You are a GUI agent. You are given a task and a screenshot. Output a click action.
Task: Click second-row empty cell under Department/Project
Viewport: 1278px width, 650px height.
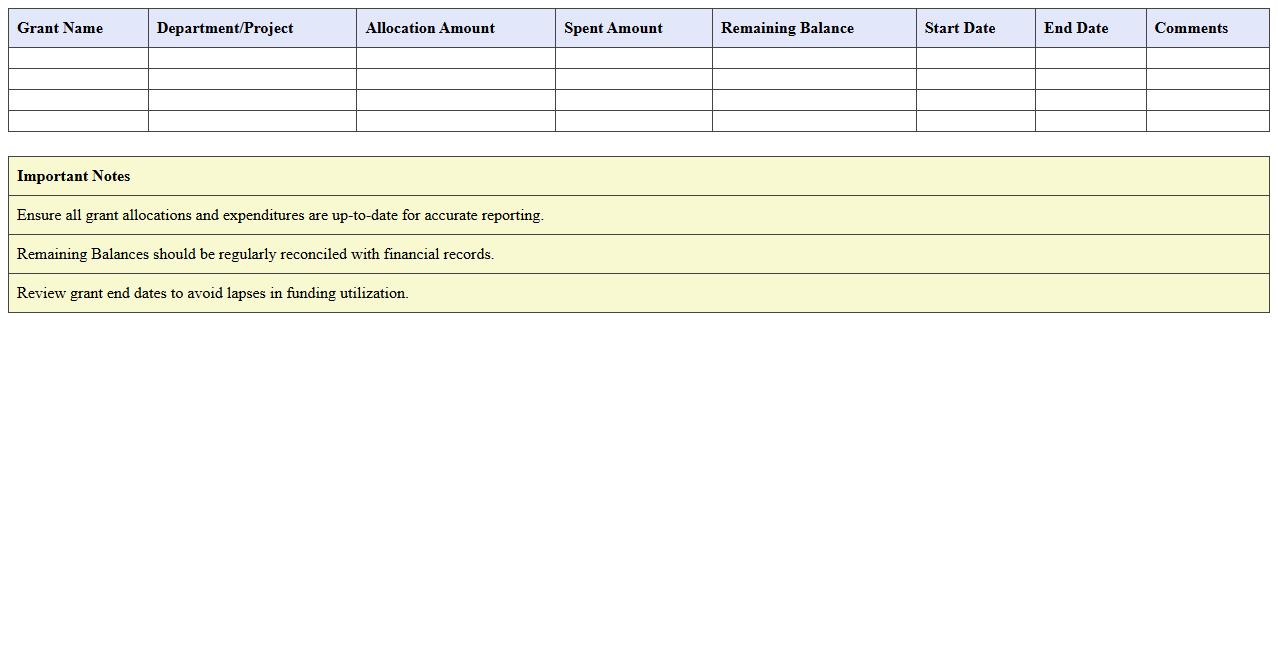(252, 79)
